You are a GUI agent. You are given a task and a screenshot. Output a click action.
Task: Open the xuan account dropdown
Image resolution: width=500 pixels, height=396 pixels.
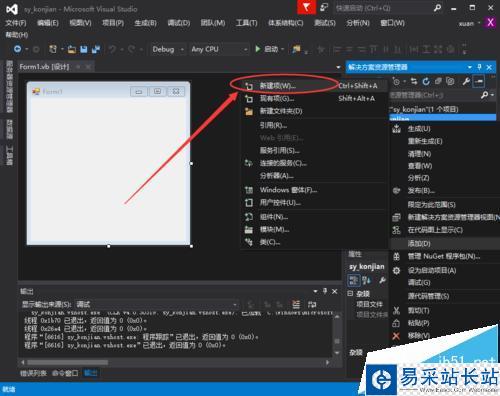point(479,23)
